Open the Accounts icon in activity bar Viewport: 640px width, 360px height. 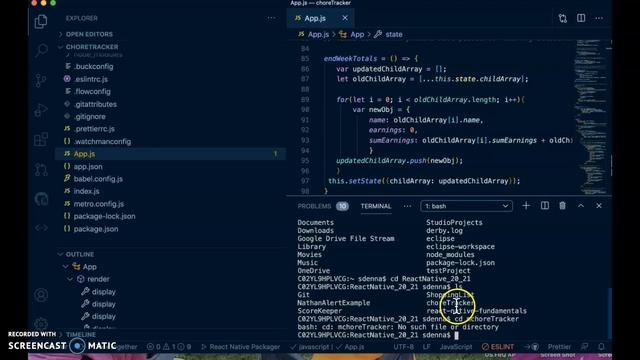click(41, 295)
